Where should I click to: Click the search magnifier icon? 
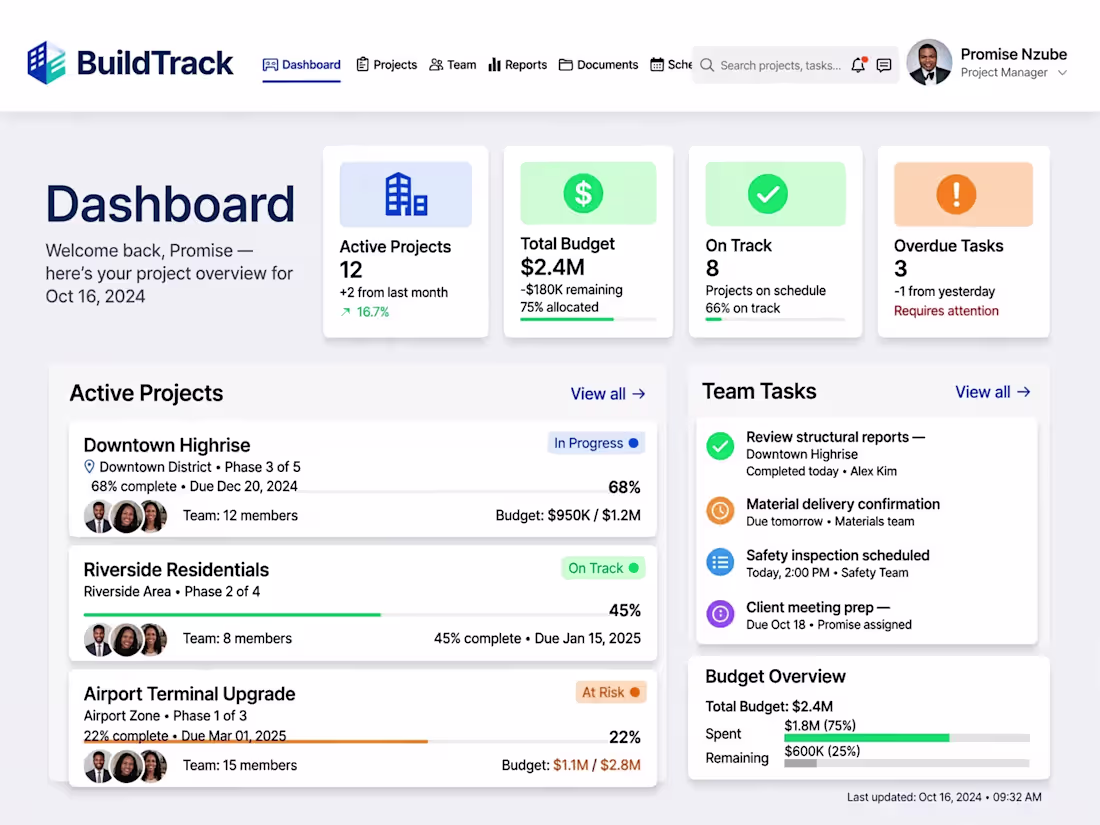707,65
